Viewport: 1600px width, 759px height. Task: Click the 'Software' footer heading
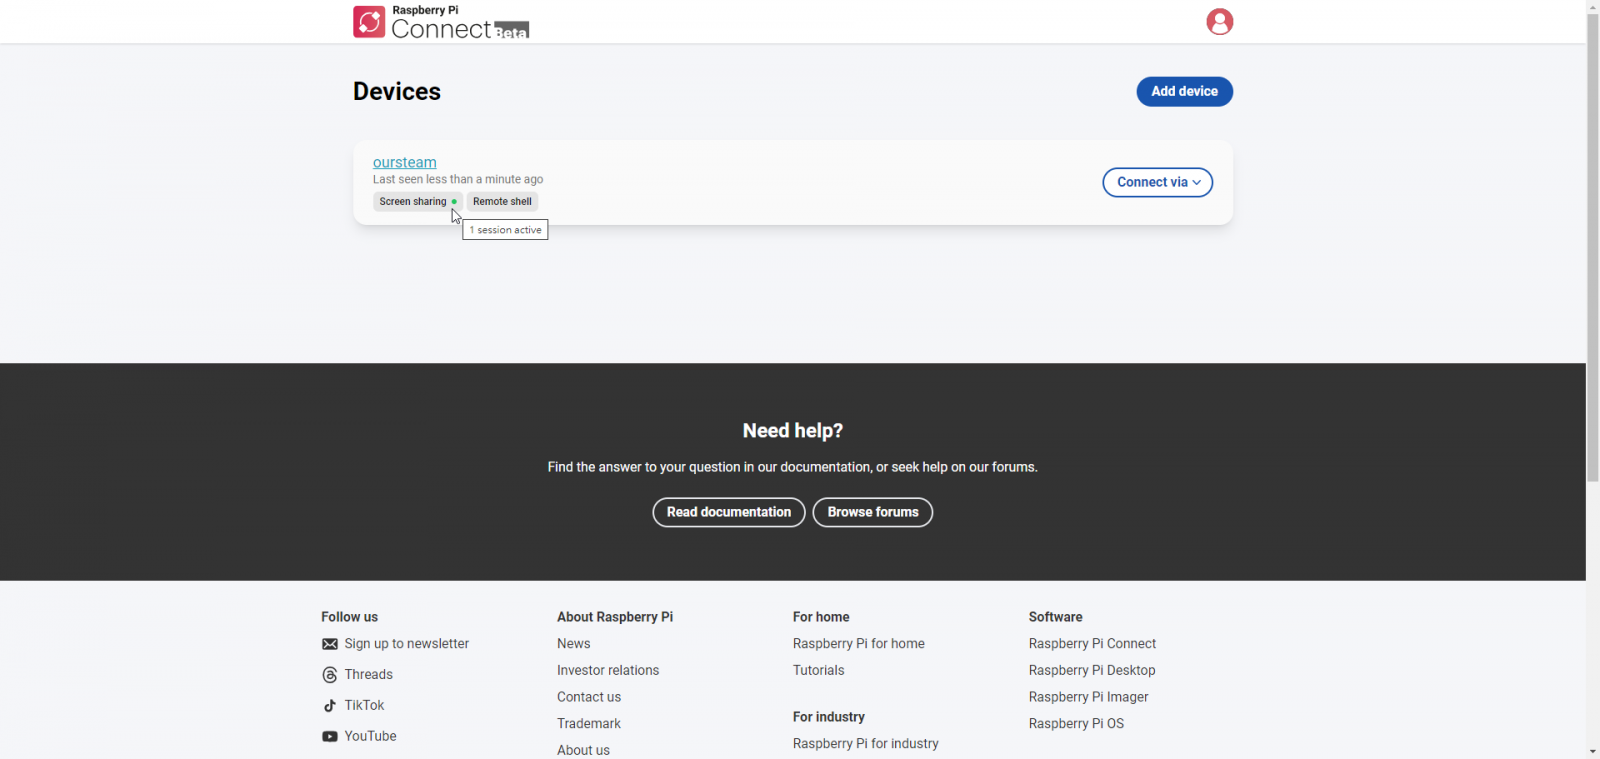pyautogui.click(x=1056, y=617)
